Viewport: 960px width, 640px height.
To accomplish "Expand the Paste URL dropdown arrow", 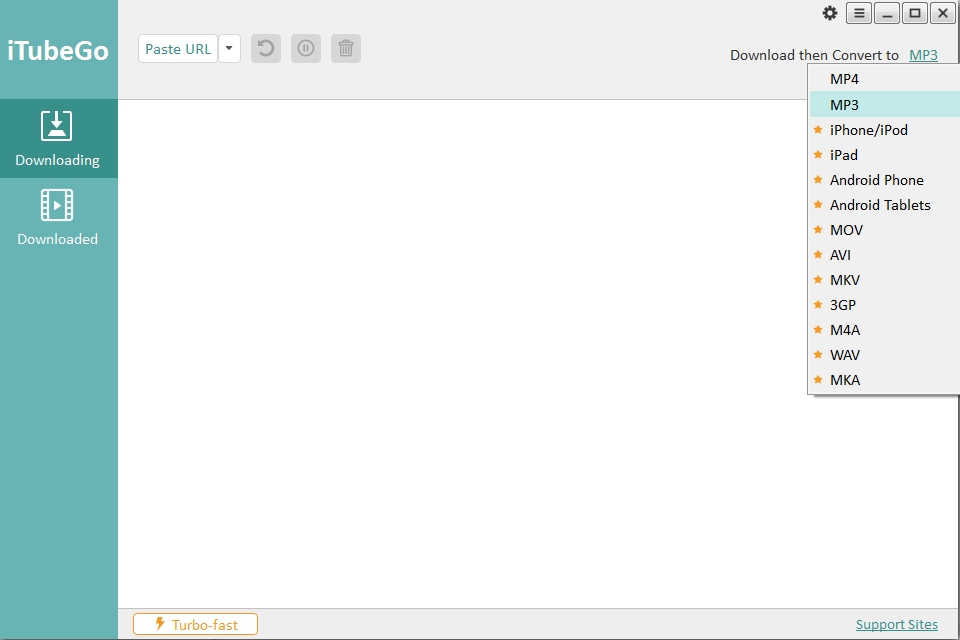I will [x=229, y=48].
